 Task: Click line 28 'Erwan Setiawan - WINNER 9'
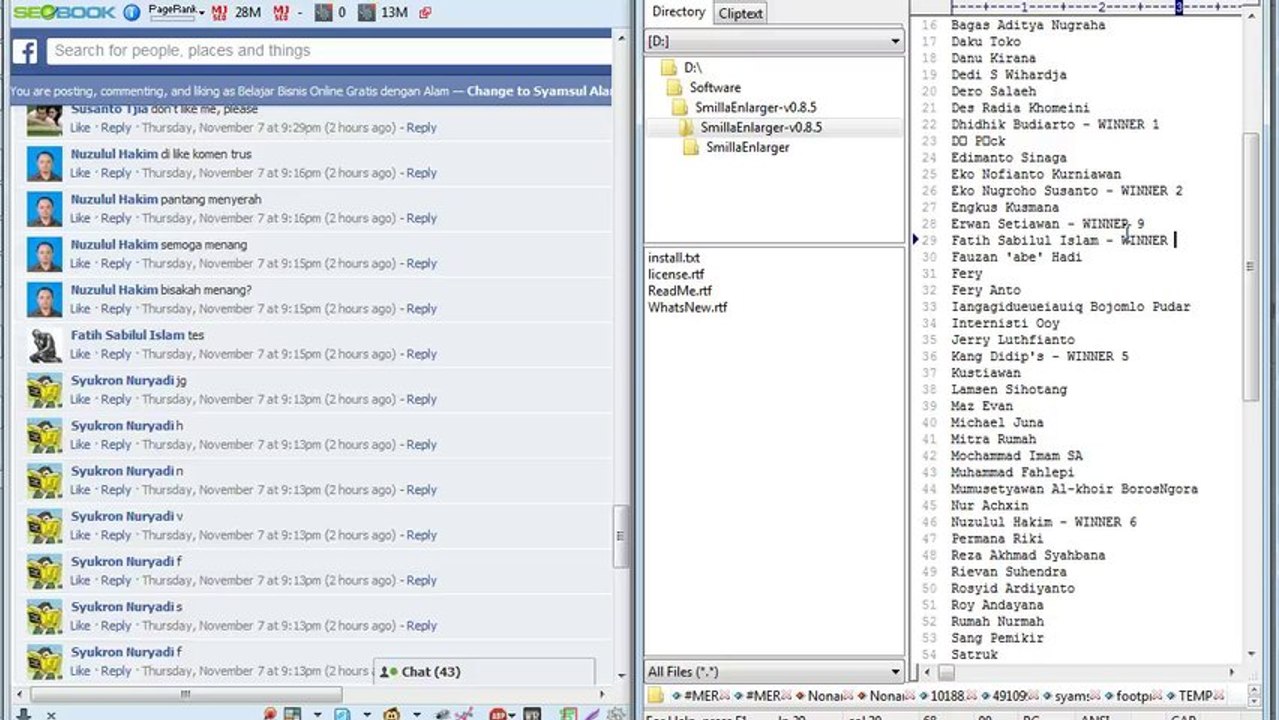(x=1047, y=224)
